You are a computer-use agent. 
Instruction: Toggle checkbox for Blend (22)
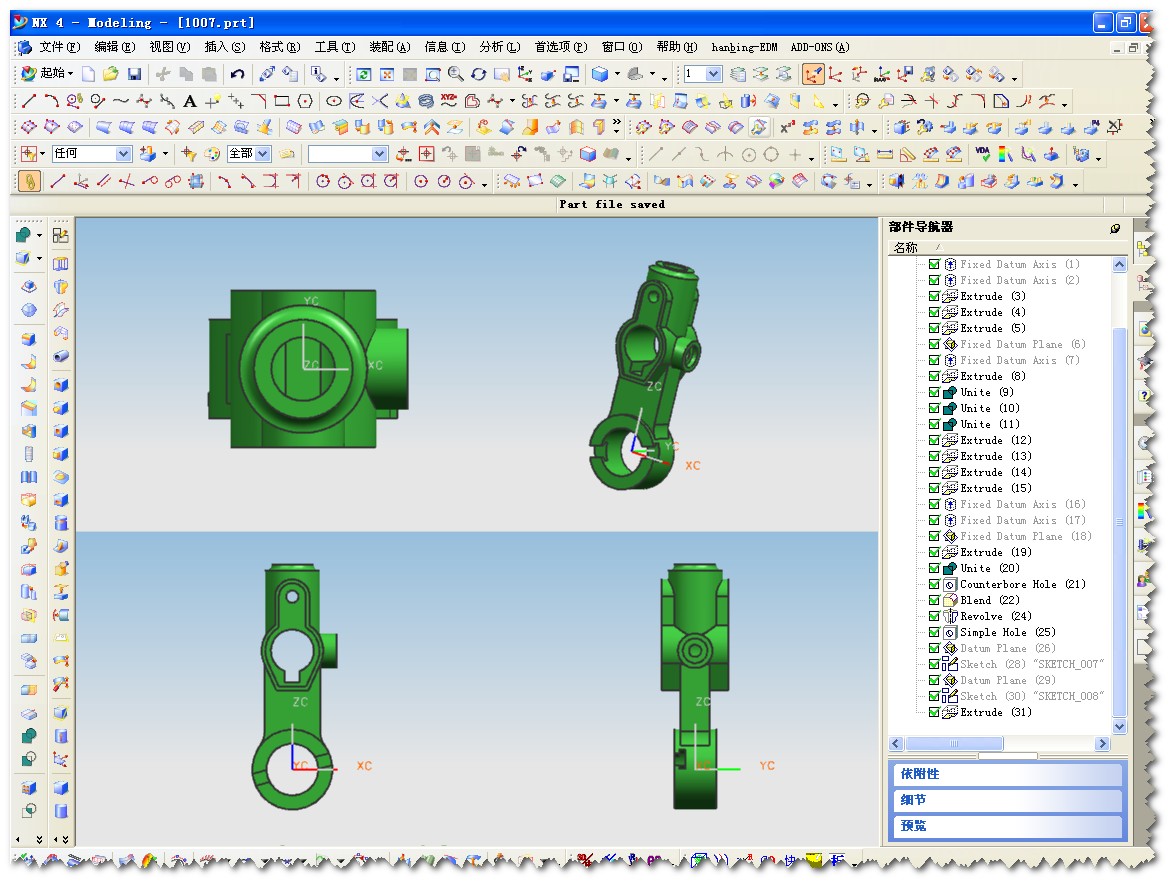[934, 600]
